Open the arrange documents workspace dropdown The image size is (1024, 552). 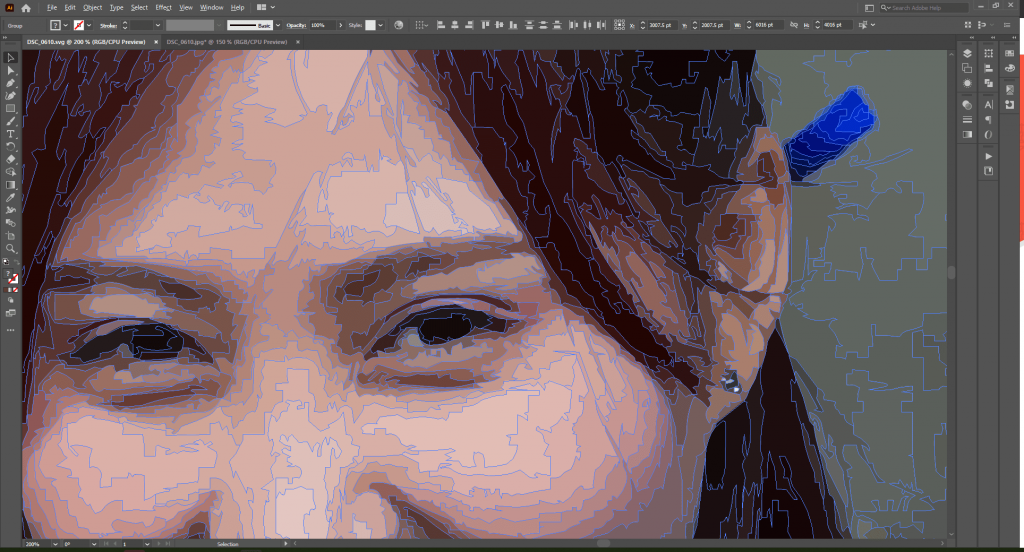click(266, 8)
